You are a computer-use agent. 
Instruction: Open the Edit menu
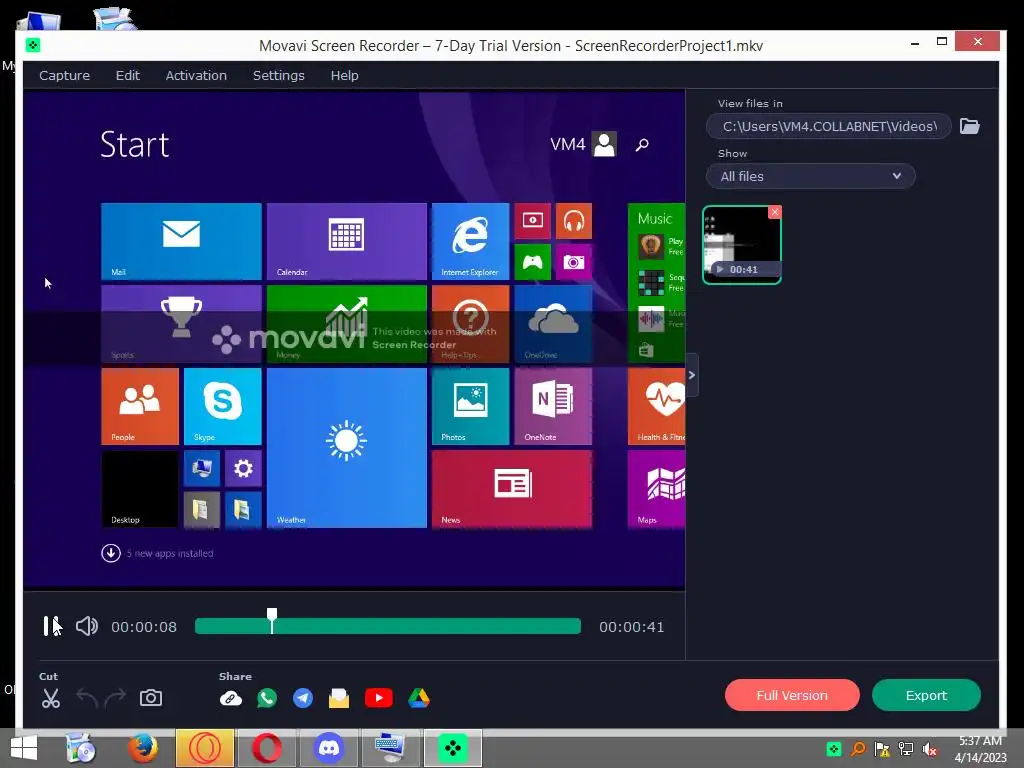click(127, 75)
